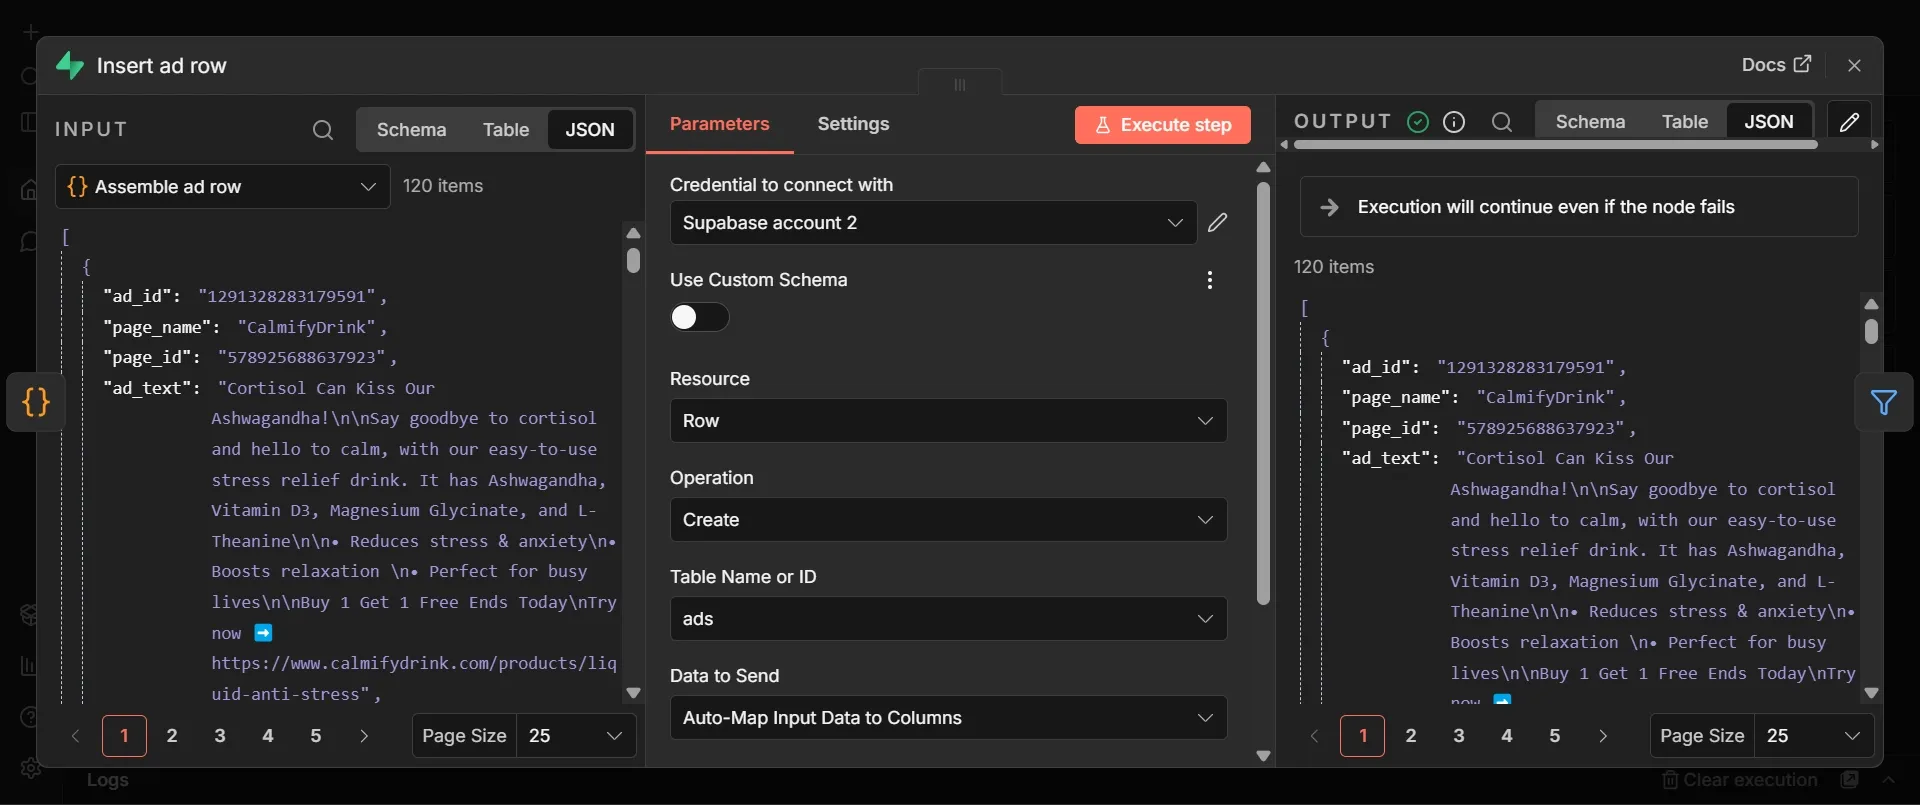1920x805 pixels.
Task: Switch output view to Schema
Action: point(1590,122)
